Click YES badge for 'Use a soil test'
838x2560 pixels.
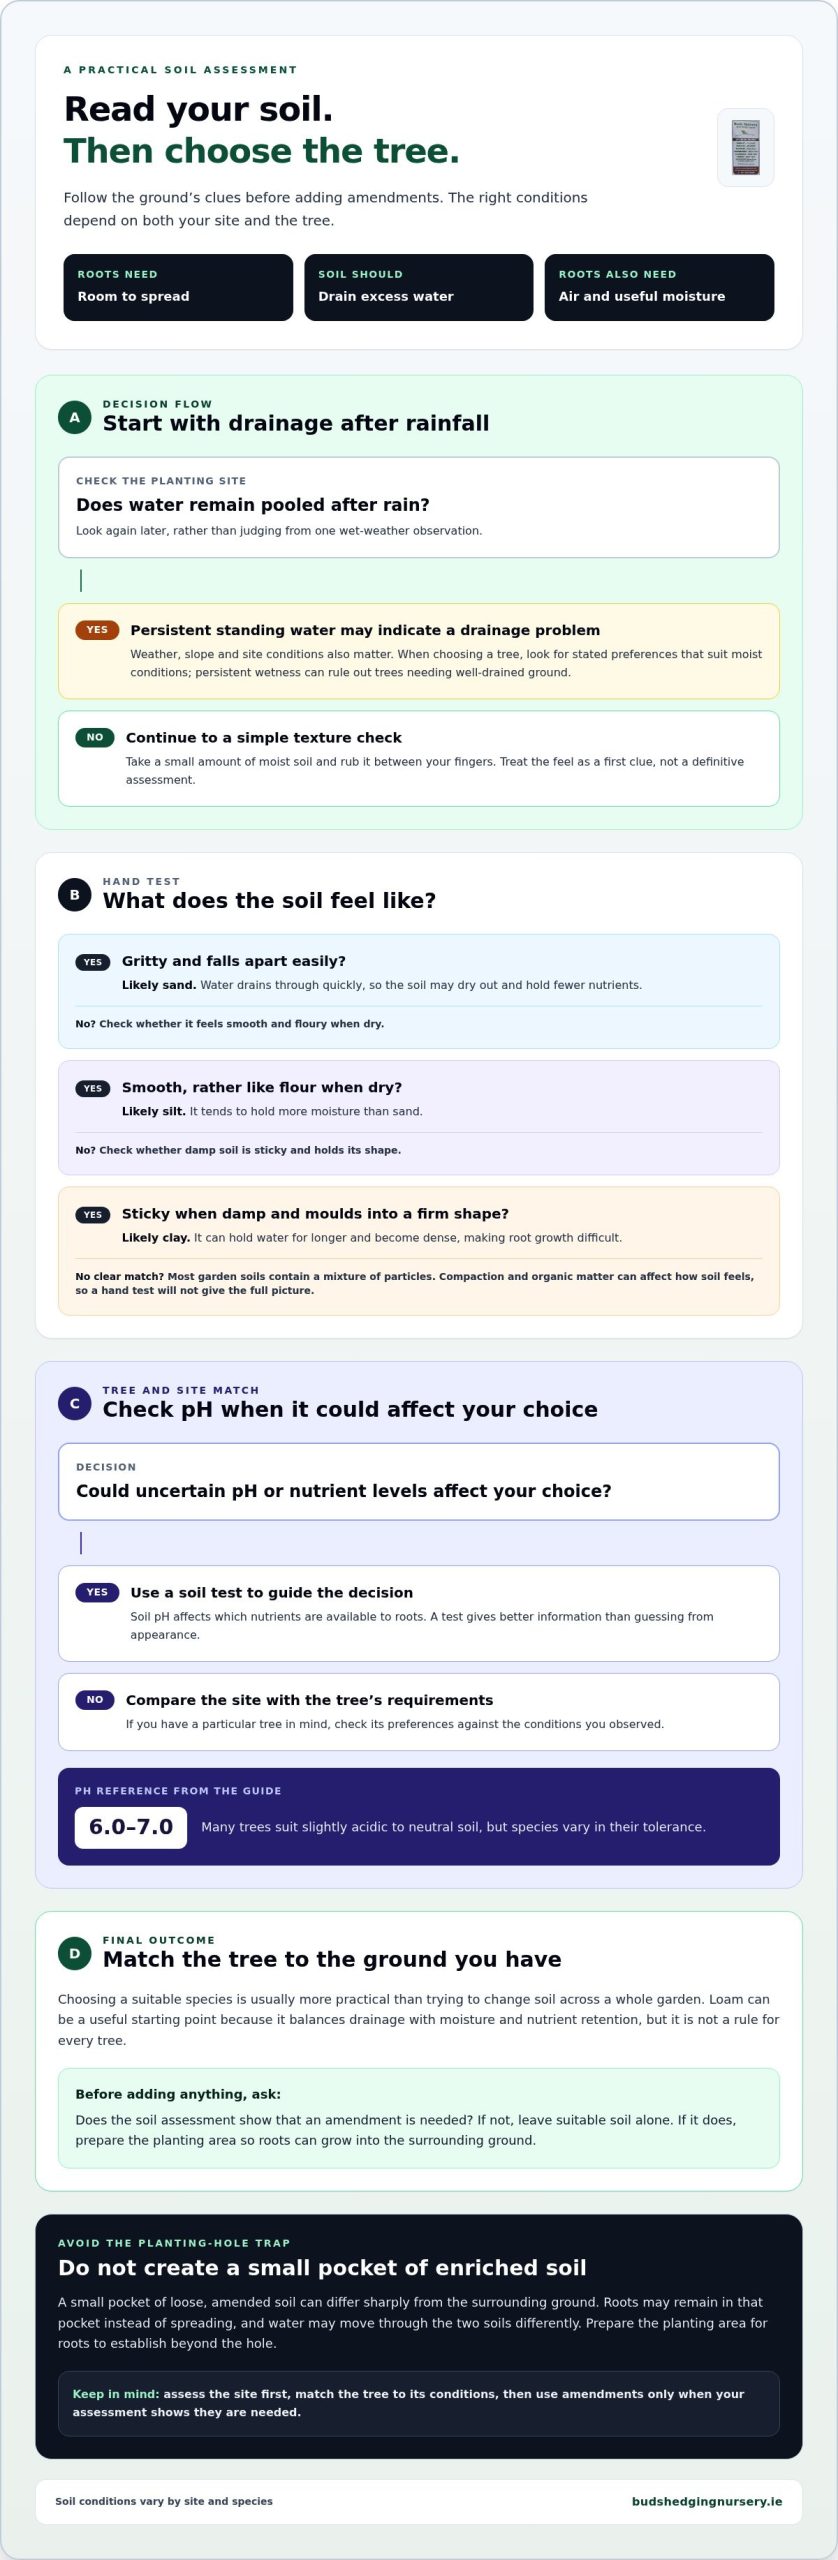[x=97, y=1592]
